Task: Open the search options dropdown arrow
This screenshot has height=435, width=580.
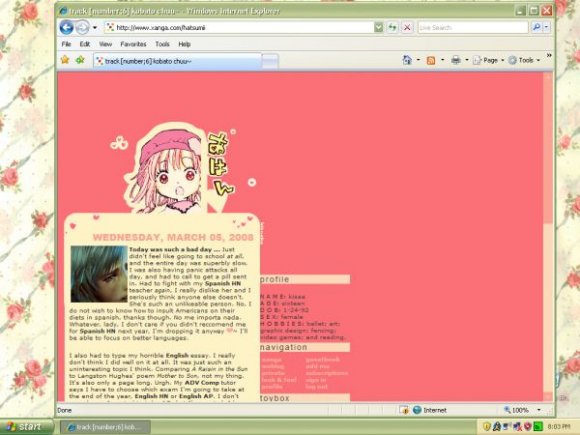Action: click(x=546, y=27)
